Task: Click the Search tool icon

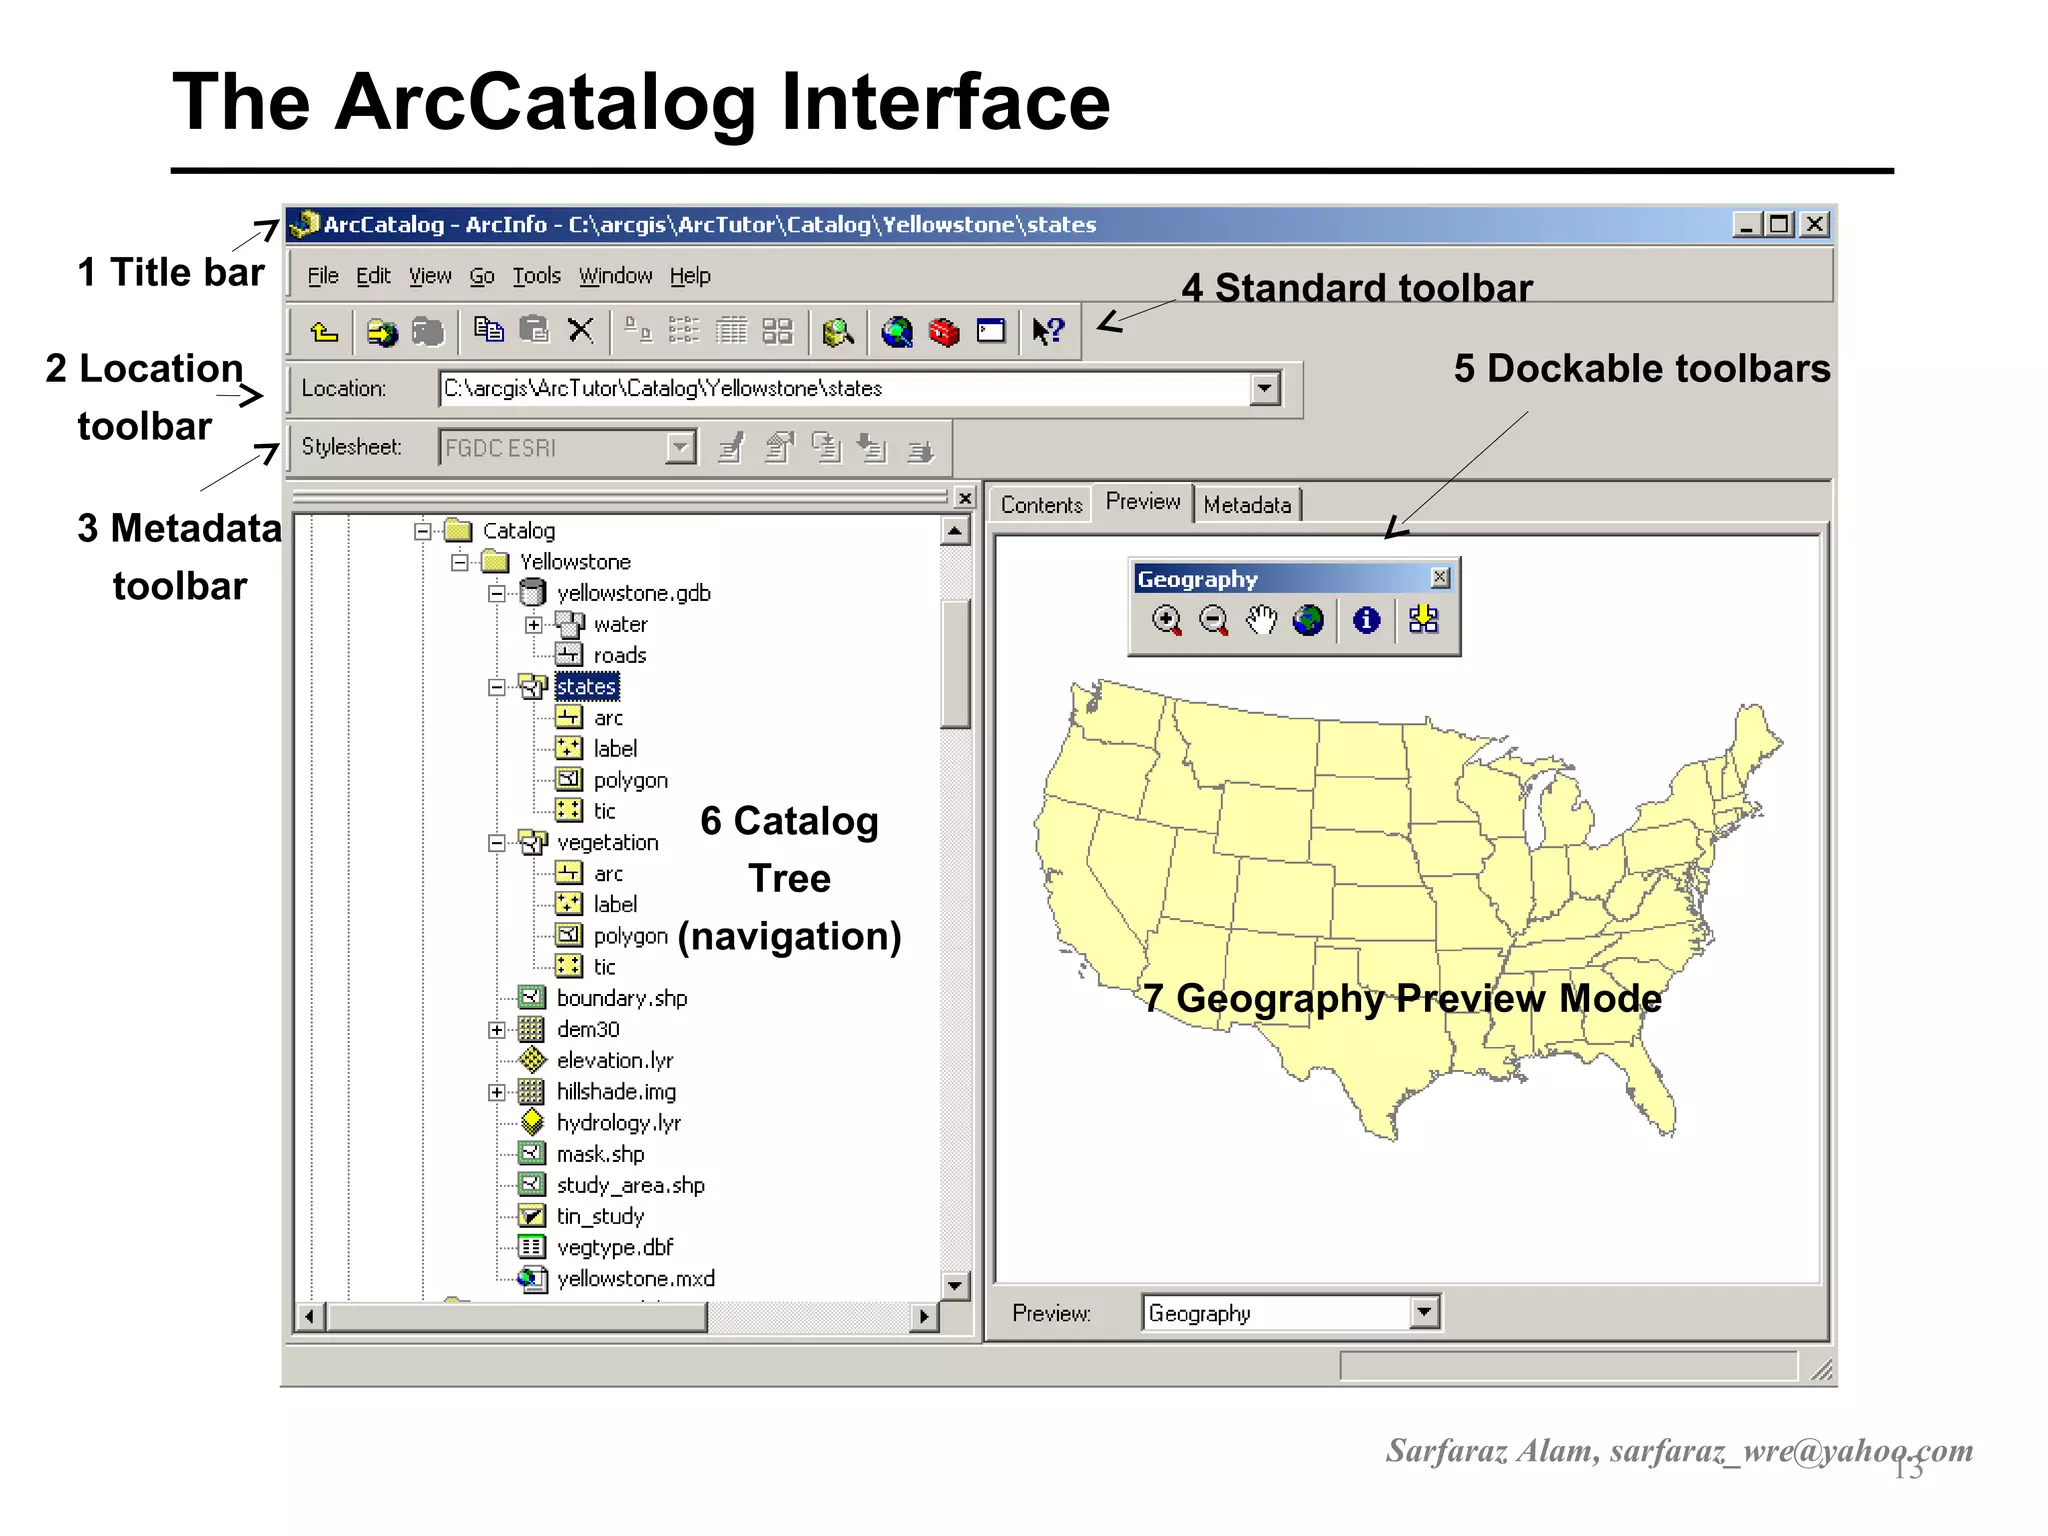Action: coord(838,332)
